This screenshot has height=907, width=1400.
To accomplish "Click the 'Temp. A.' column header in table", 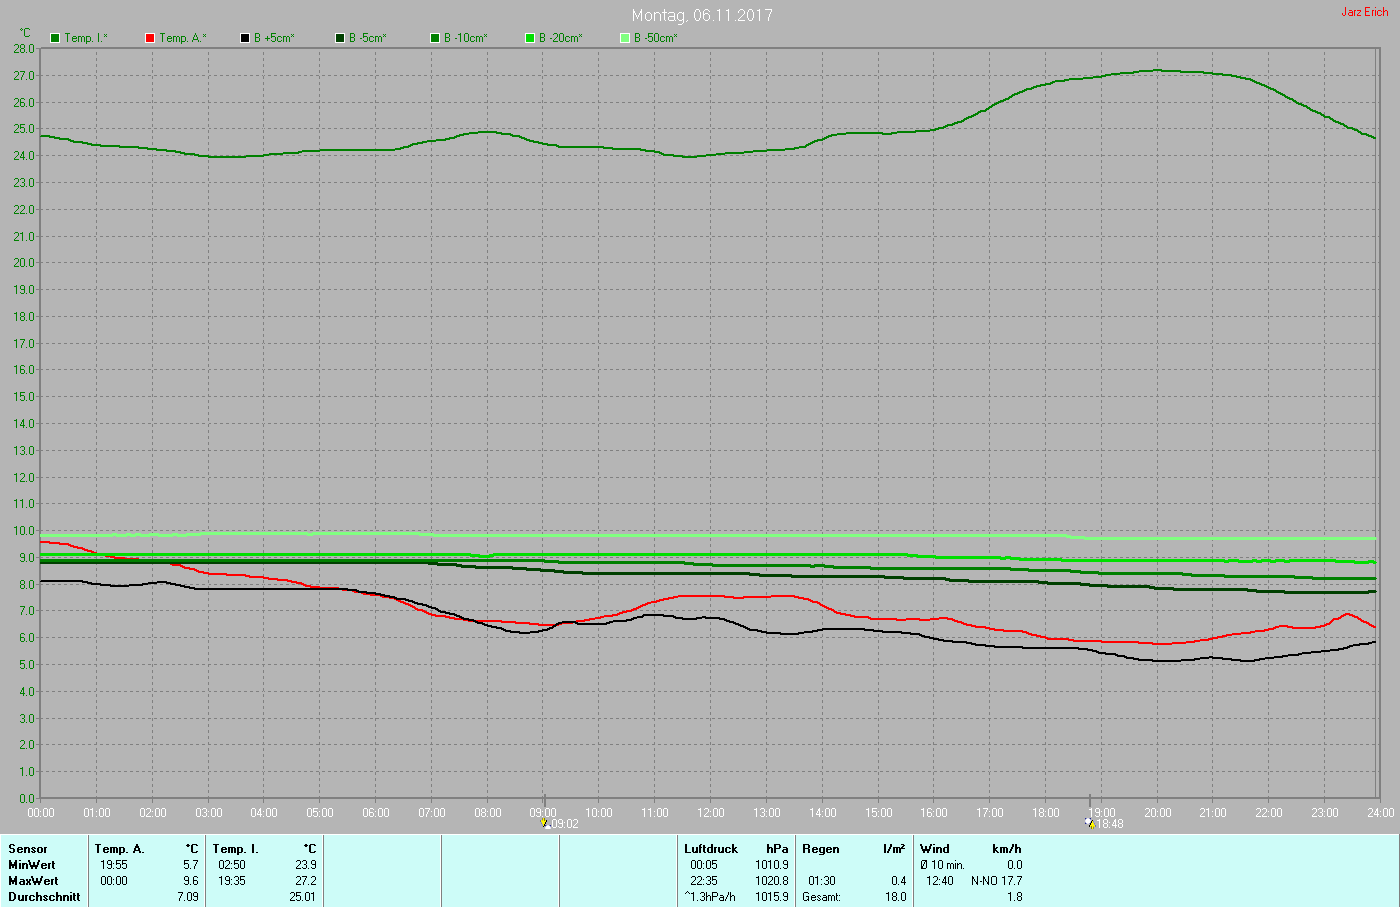I will tap(120, 849).
